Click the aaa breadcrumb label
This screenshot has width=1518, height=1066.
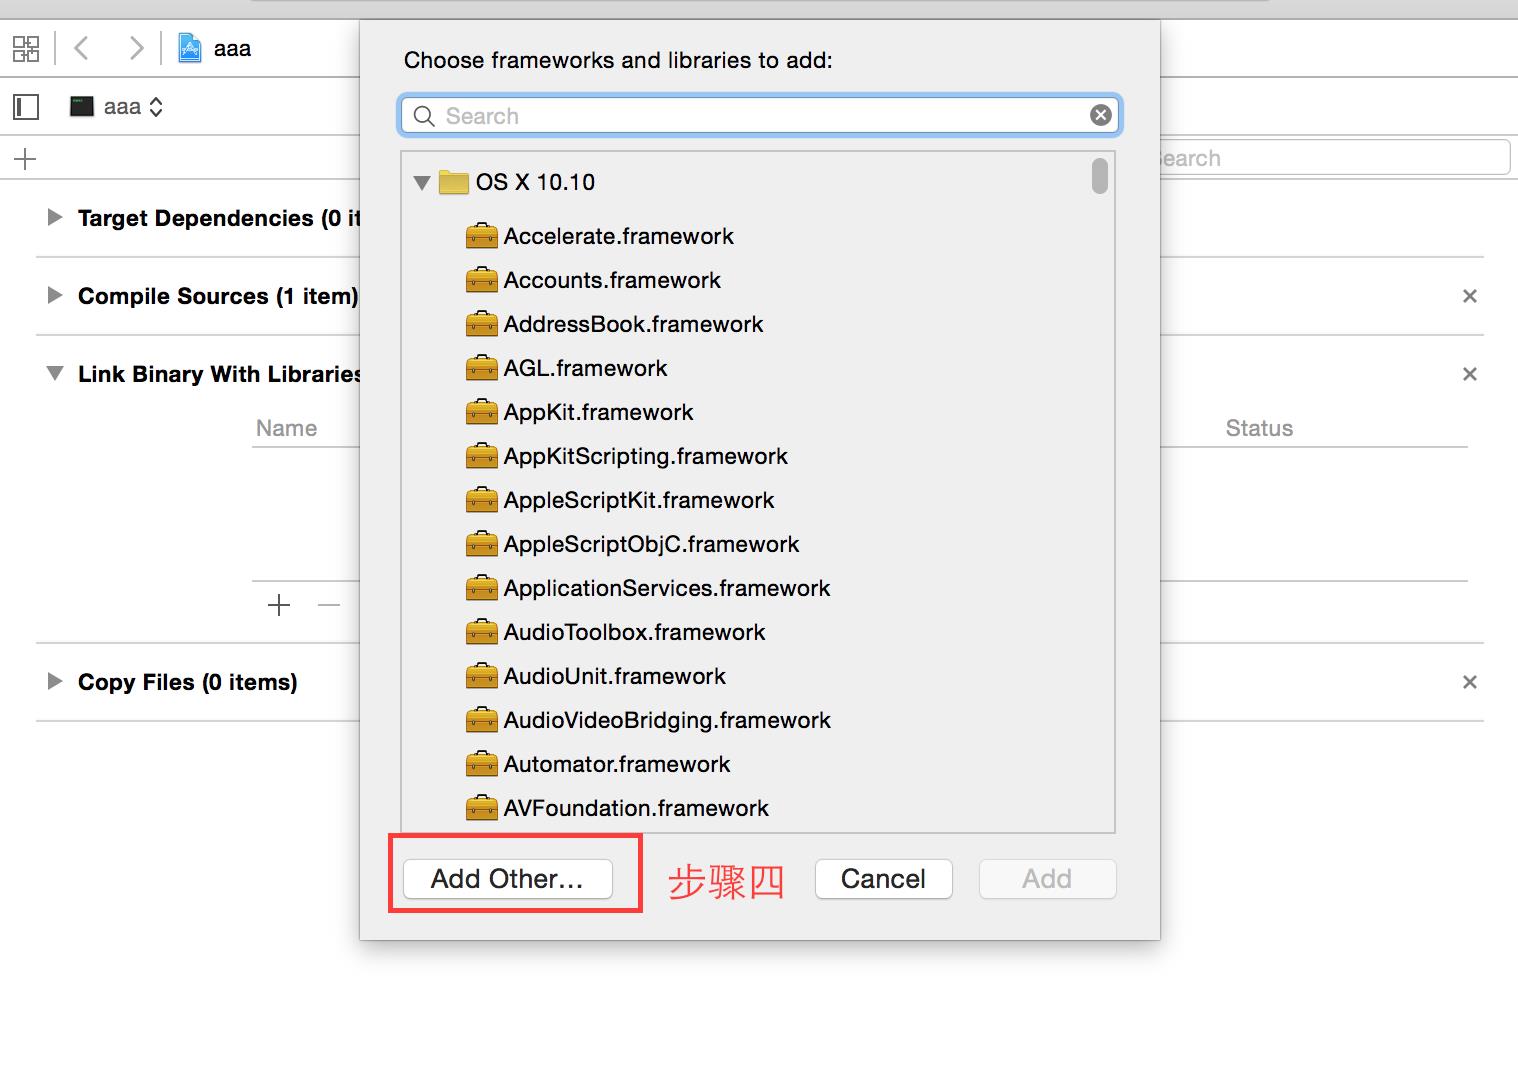tap(232, 48)
